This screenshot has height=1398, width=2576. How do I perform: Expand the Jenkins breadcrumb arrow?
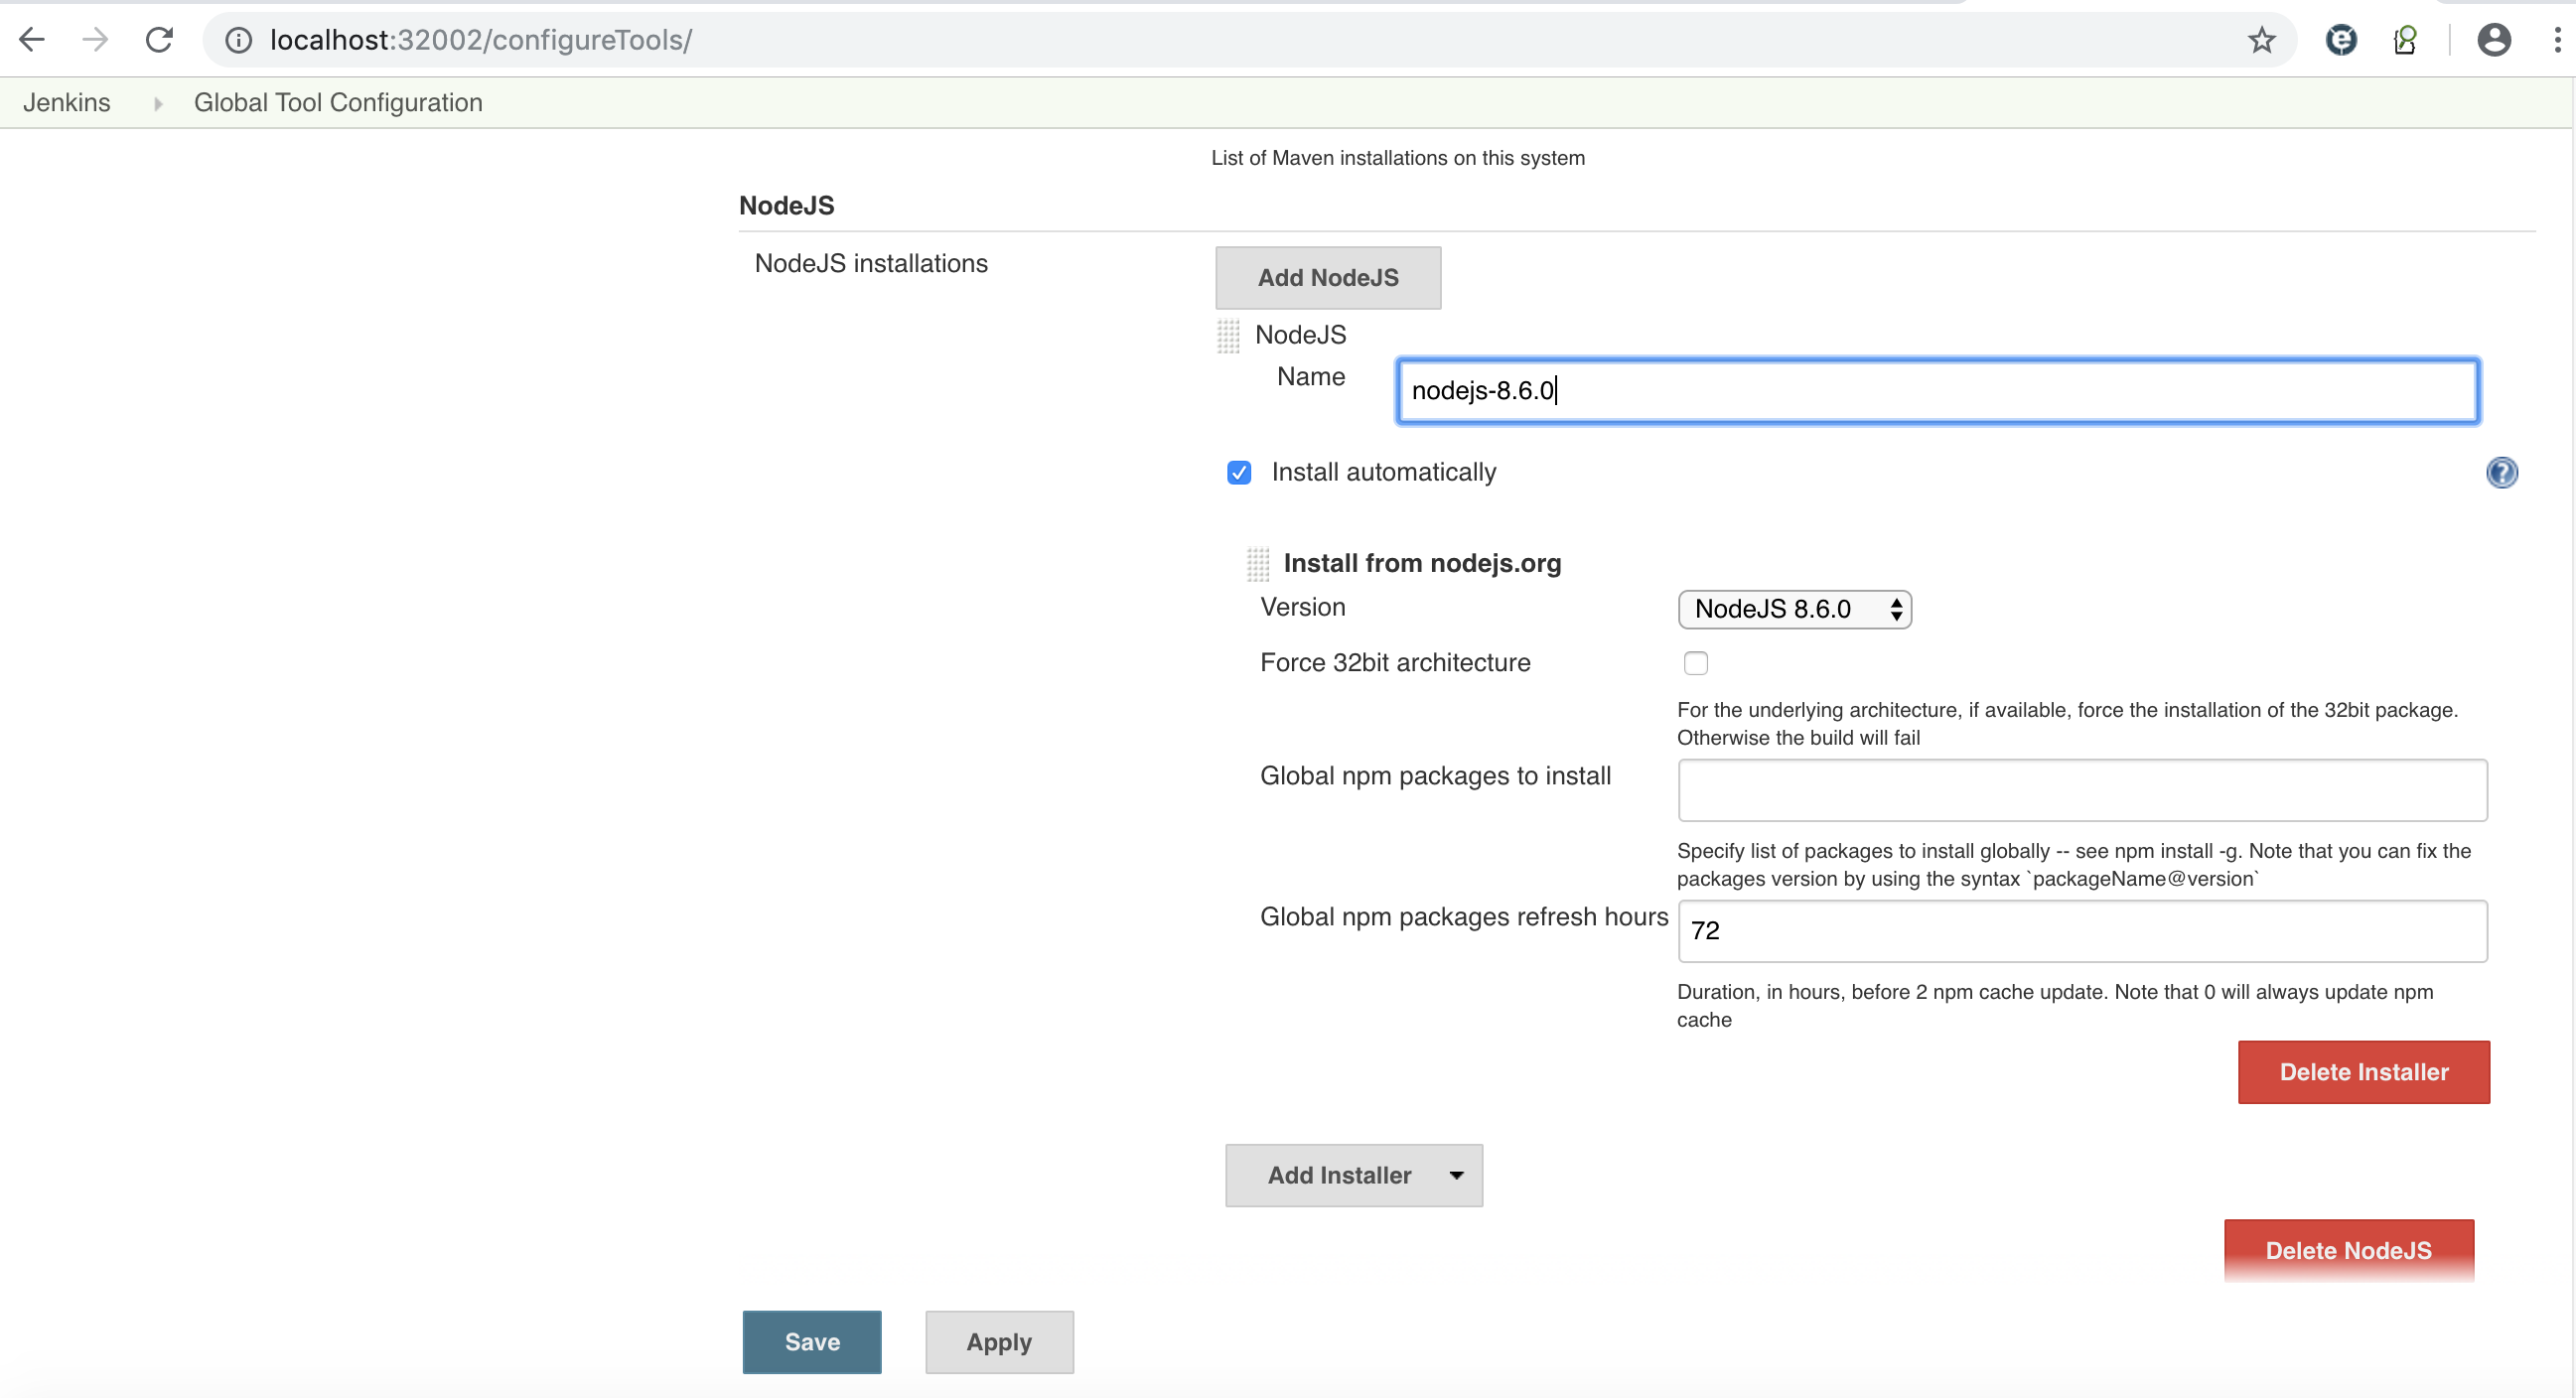tap(157, 103)
